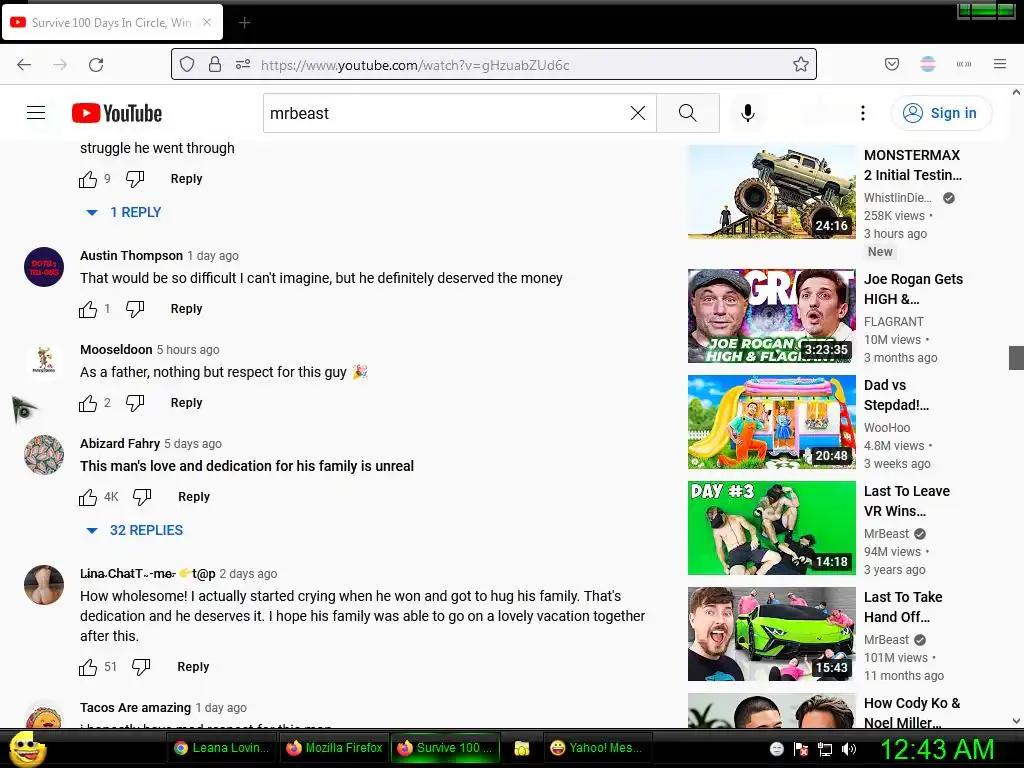Like Austin Thompson's comment
The image size is (1024, 768).
(x=88, y=309)
